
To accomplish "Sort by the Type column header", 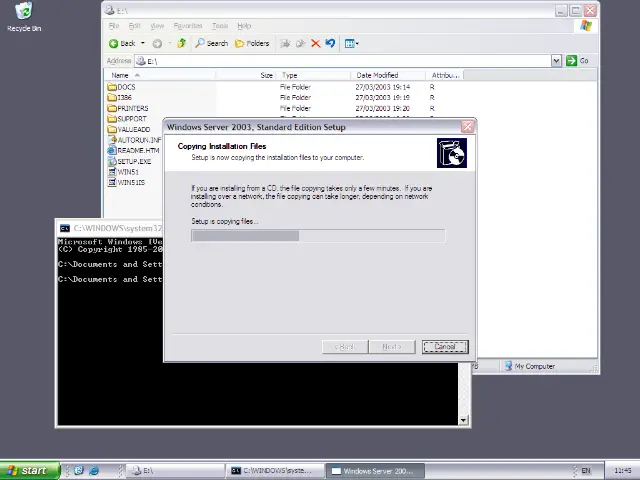I will click(x=313, y=75).
